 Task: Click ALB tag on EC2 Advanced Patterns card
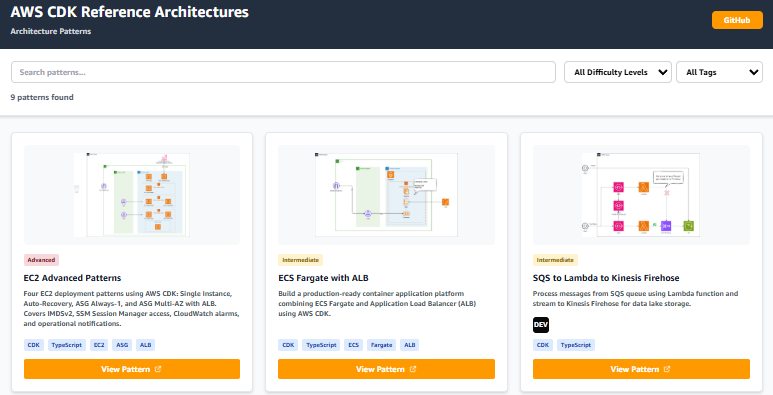coord(145,345)
